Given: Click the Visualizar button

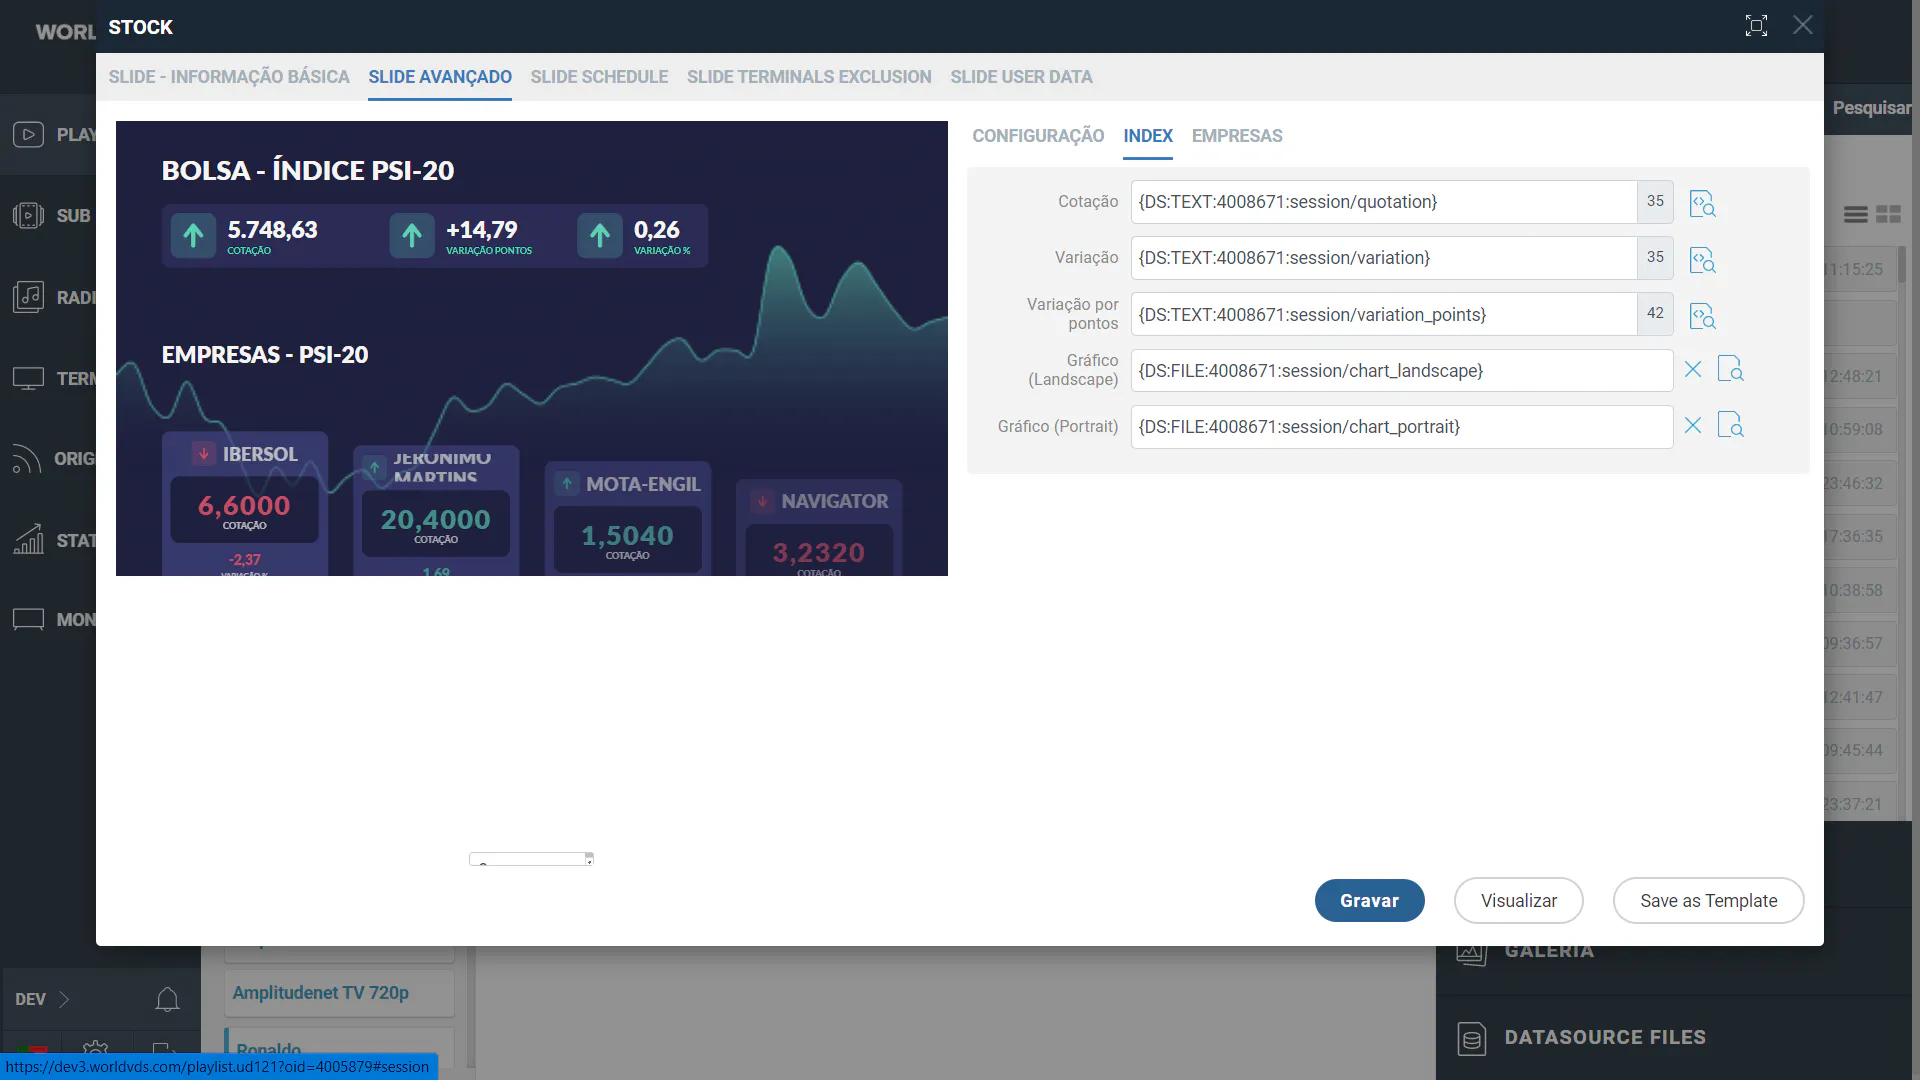Looking at the screenshot, I should click(1518, 901).
